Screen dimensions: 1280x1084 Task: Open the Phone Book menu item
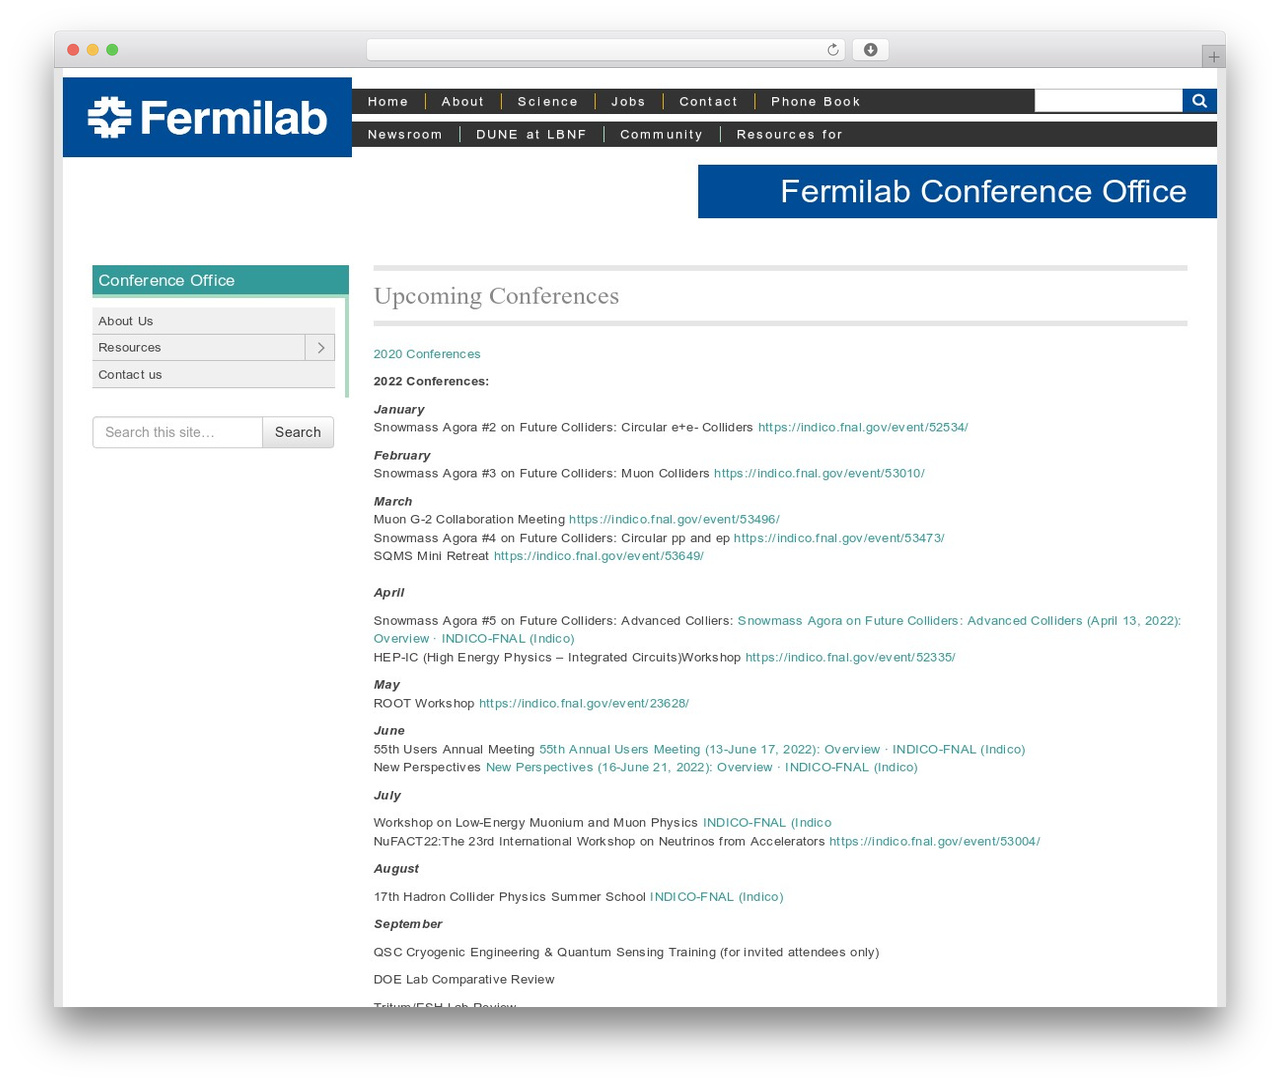(816, 101)
